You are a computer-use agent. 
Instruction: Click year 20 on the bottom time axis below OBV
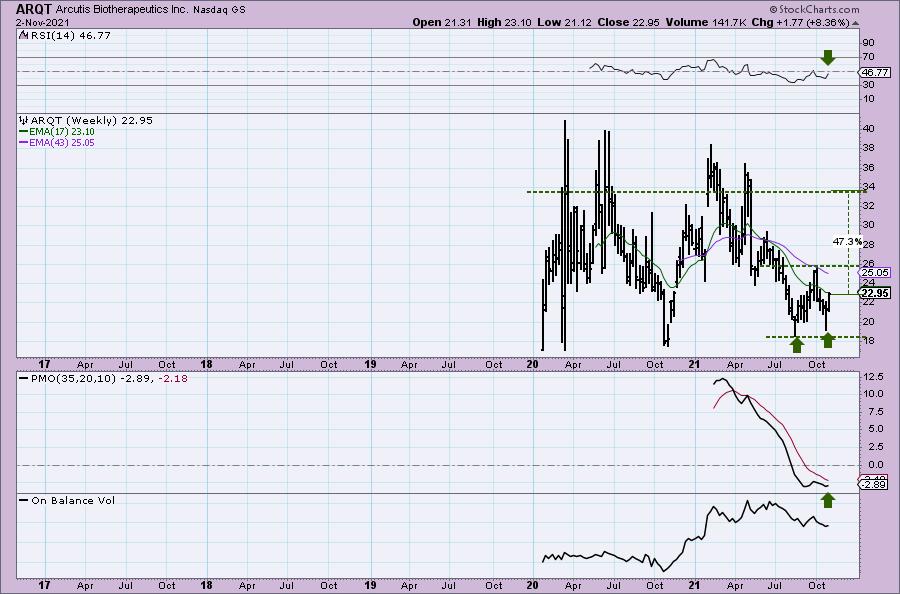[532, 585]
